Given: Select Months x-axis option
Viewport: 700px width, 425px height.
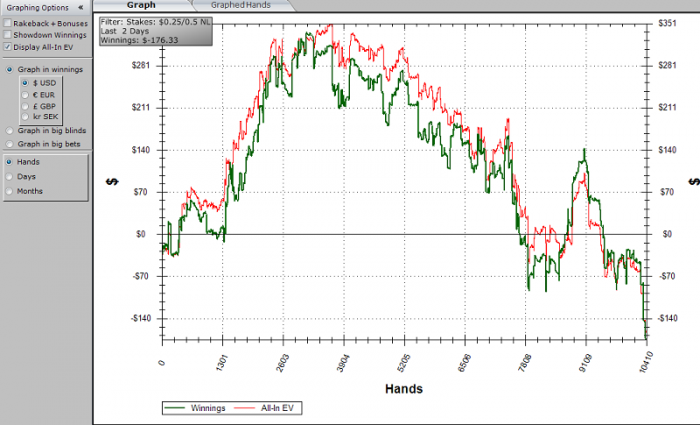Looking at the screenshot, I should [9, 191].
